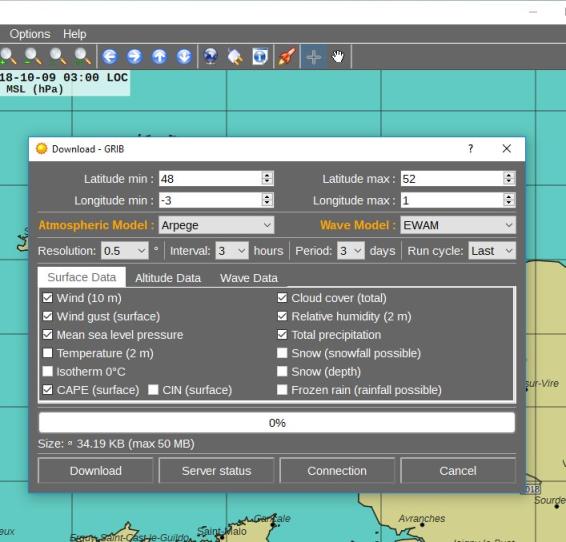Image resolution: width=566 pixels, height=542 pixels.
Task: Click the blue info icon in toolbar
Action: [x=260, y=57]
